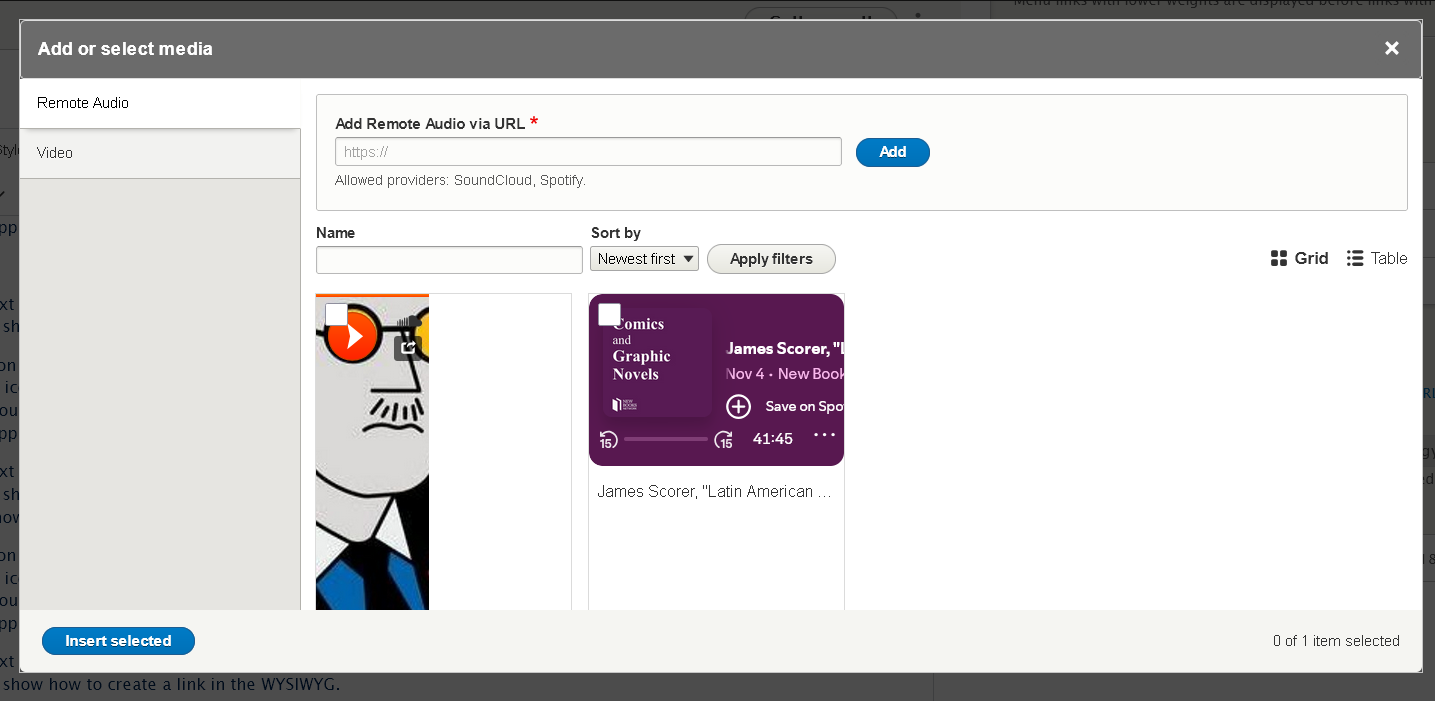Viewport: 1435px width, 701px height.
Task: Switch to the Video media tab
Action: (x=160, y=153)
